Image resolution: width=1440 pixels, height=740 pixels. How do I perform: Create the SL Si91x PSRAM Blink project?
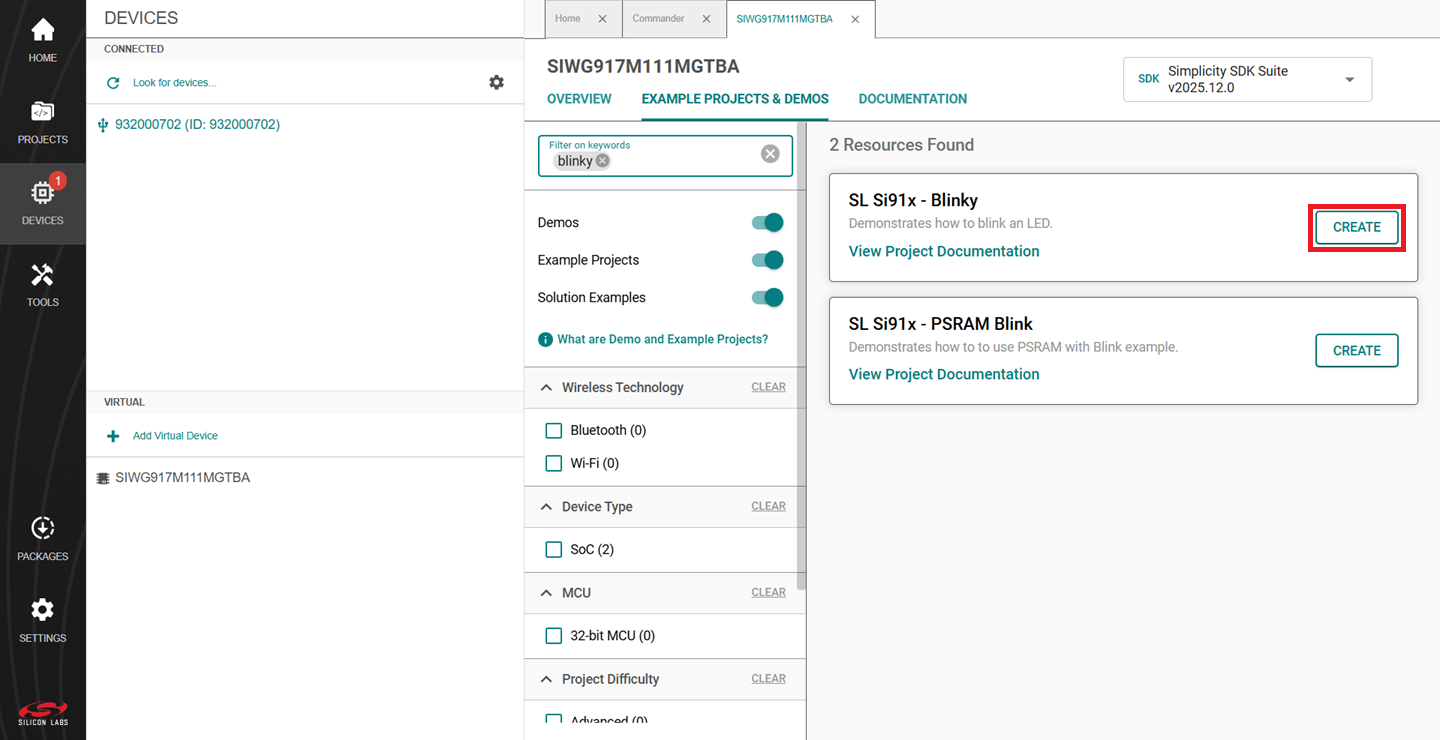tap(1356, 350)
